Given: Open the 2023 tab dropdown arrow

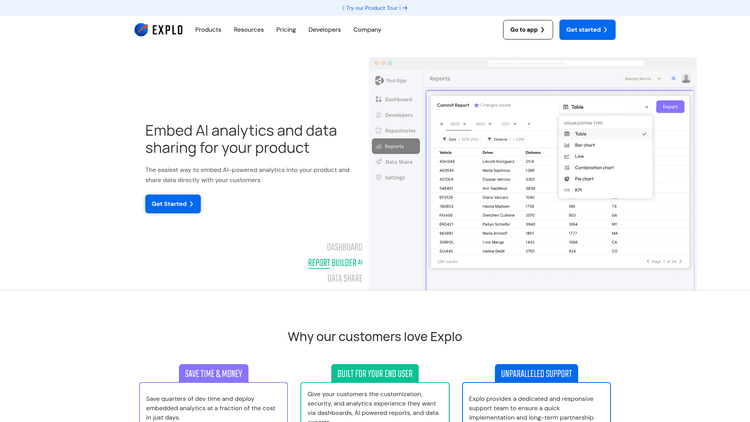Looking at the screenshot, I should click(x=464, y=124).
